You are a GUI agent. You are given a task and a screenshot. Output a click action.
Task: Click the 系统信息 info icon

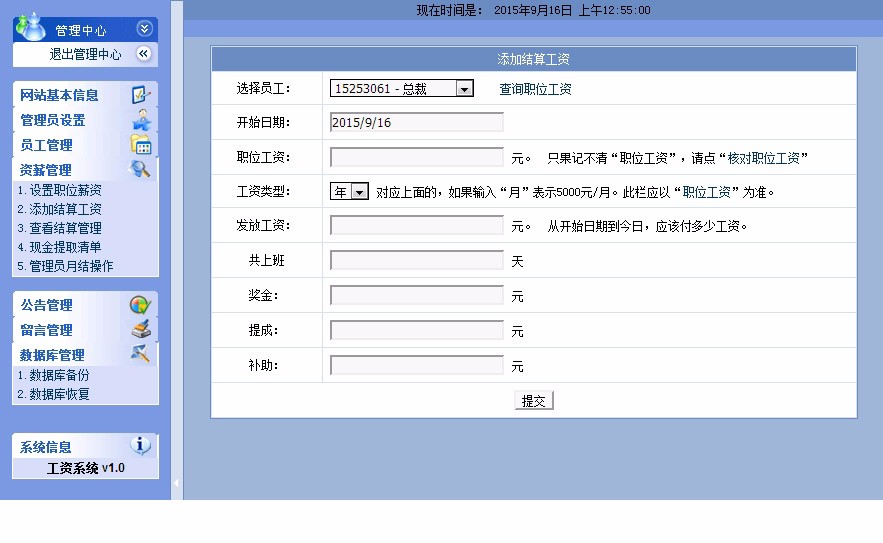tap(140, 445)
